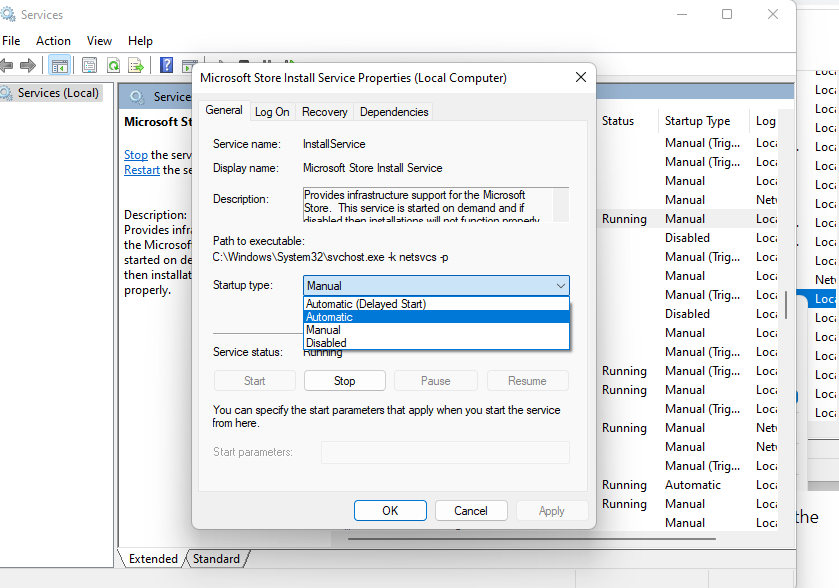Screen dimensions: 839x588
Task: Open the Recovery tab
Action: click(x=324, y=112)
